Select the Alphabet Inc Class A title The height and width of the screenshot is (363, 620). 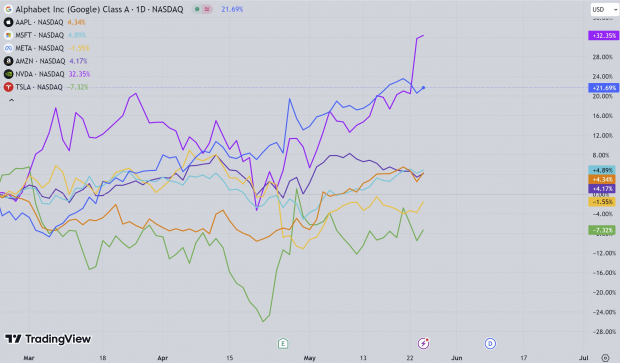click(x=99, y=9)
